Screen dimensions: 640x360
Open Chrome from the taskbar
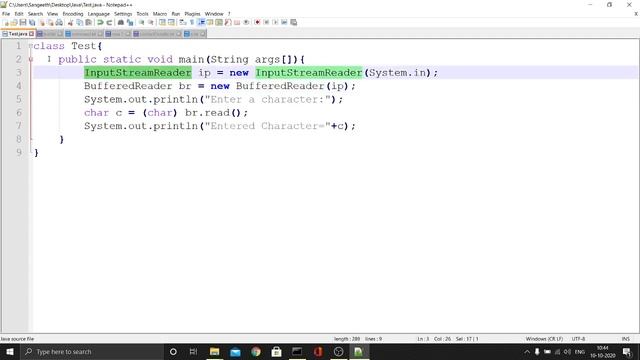(256, 351)
